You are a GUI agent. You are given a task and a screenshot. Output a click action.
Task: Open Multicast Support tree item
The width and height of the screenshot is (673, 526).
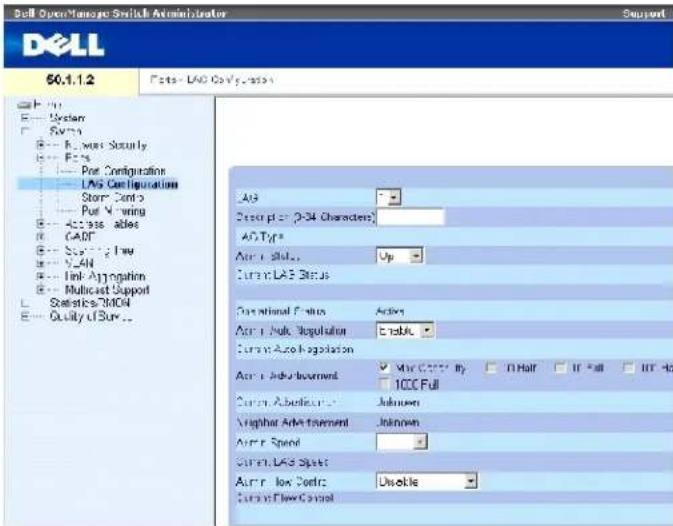pyautogui.click(x=107, y=290)
